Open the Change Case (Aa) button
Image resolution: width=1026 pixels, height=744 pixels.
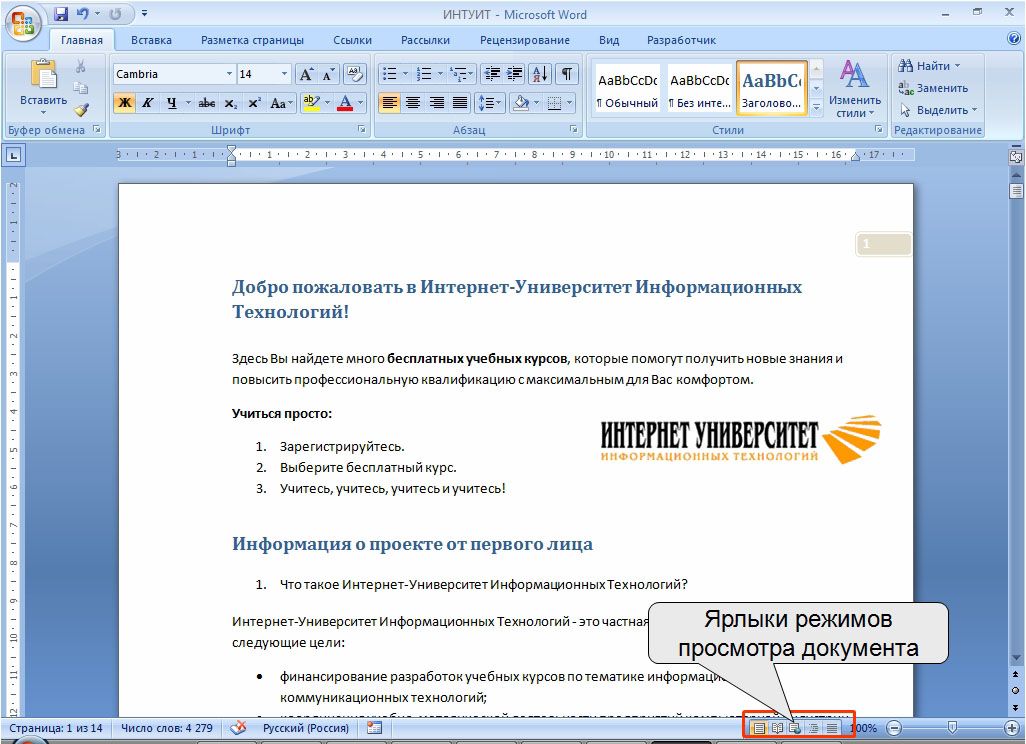click(x=280, y=103)
